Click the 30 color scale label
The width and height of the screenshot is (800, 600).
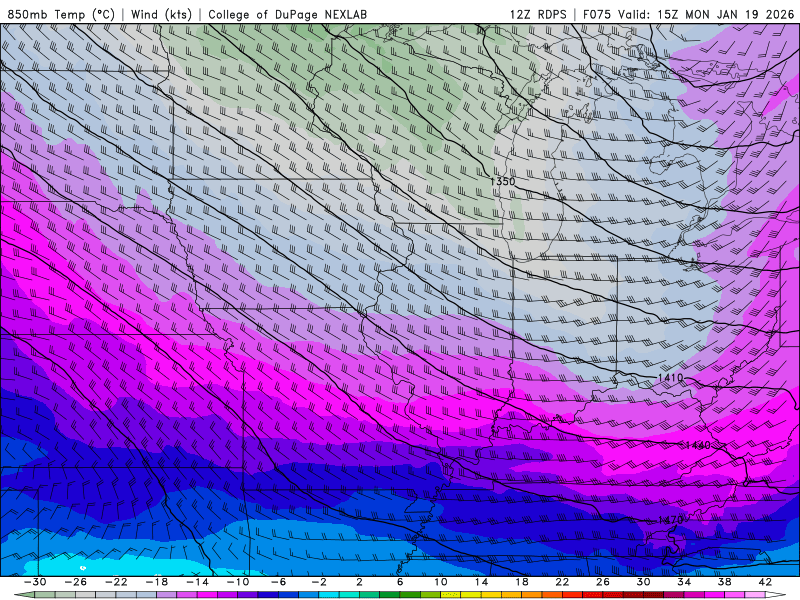pos(643,582)
